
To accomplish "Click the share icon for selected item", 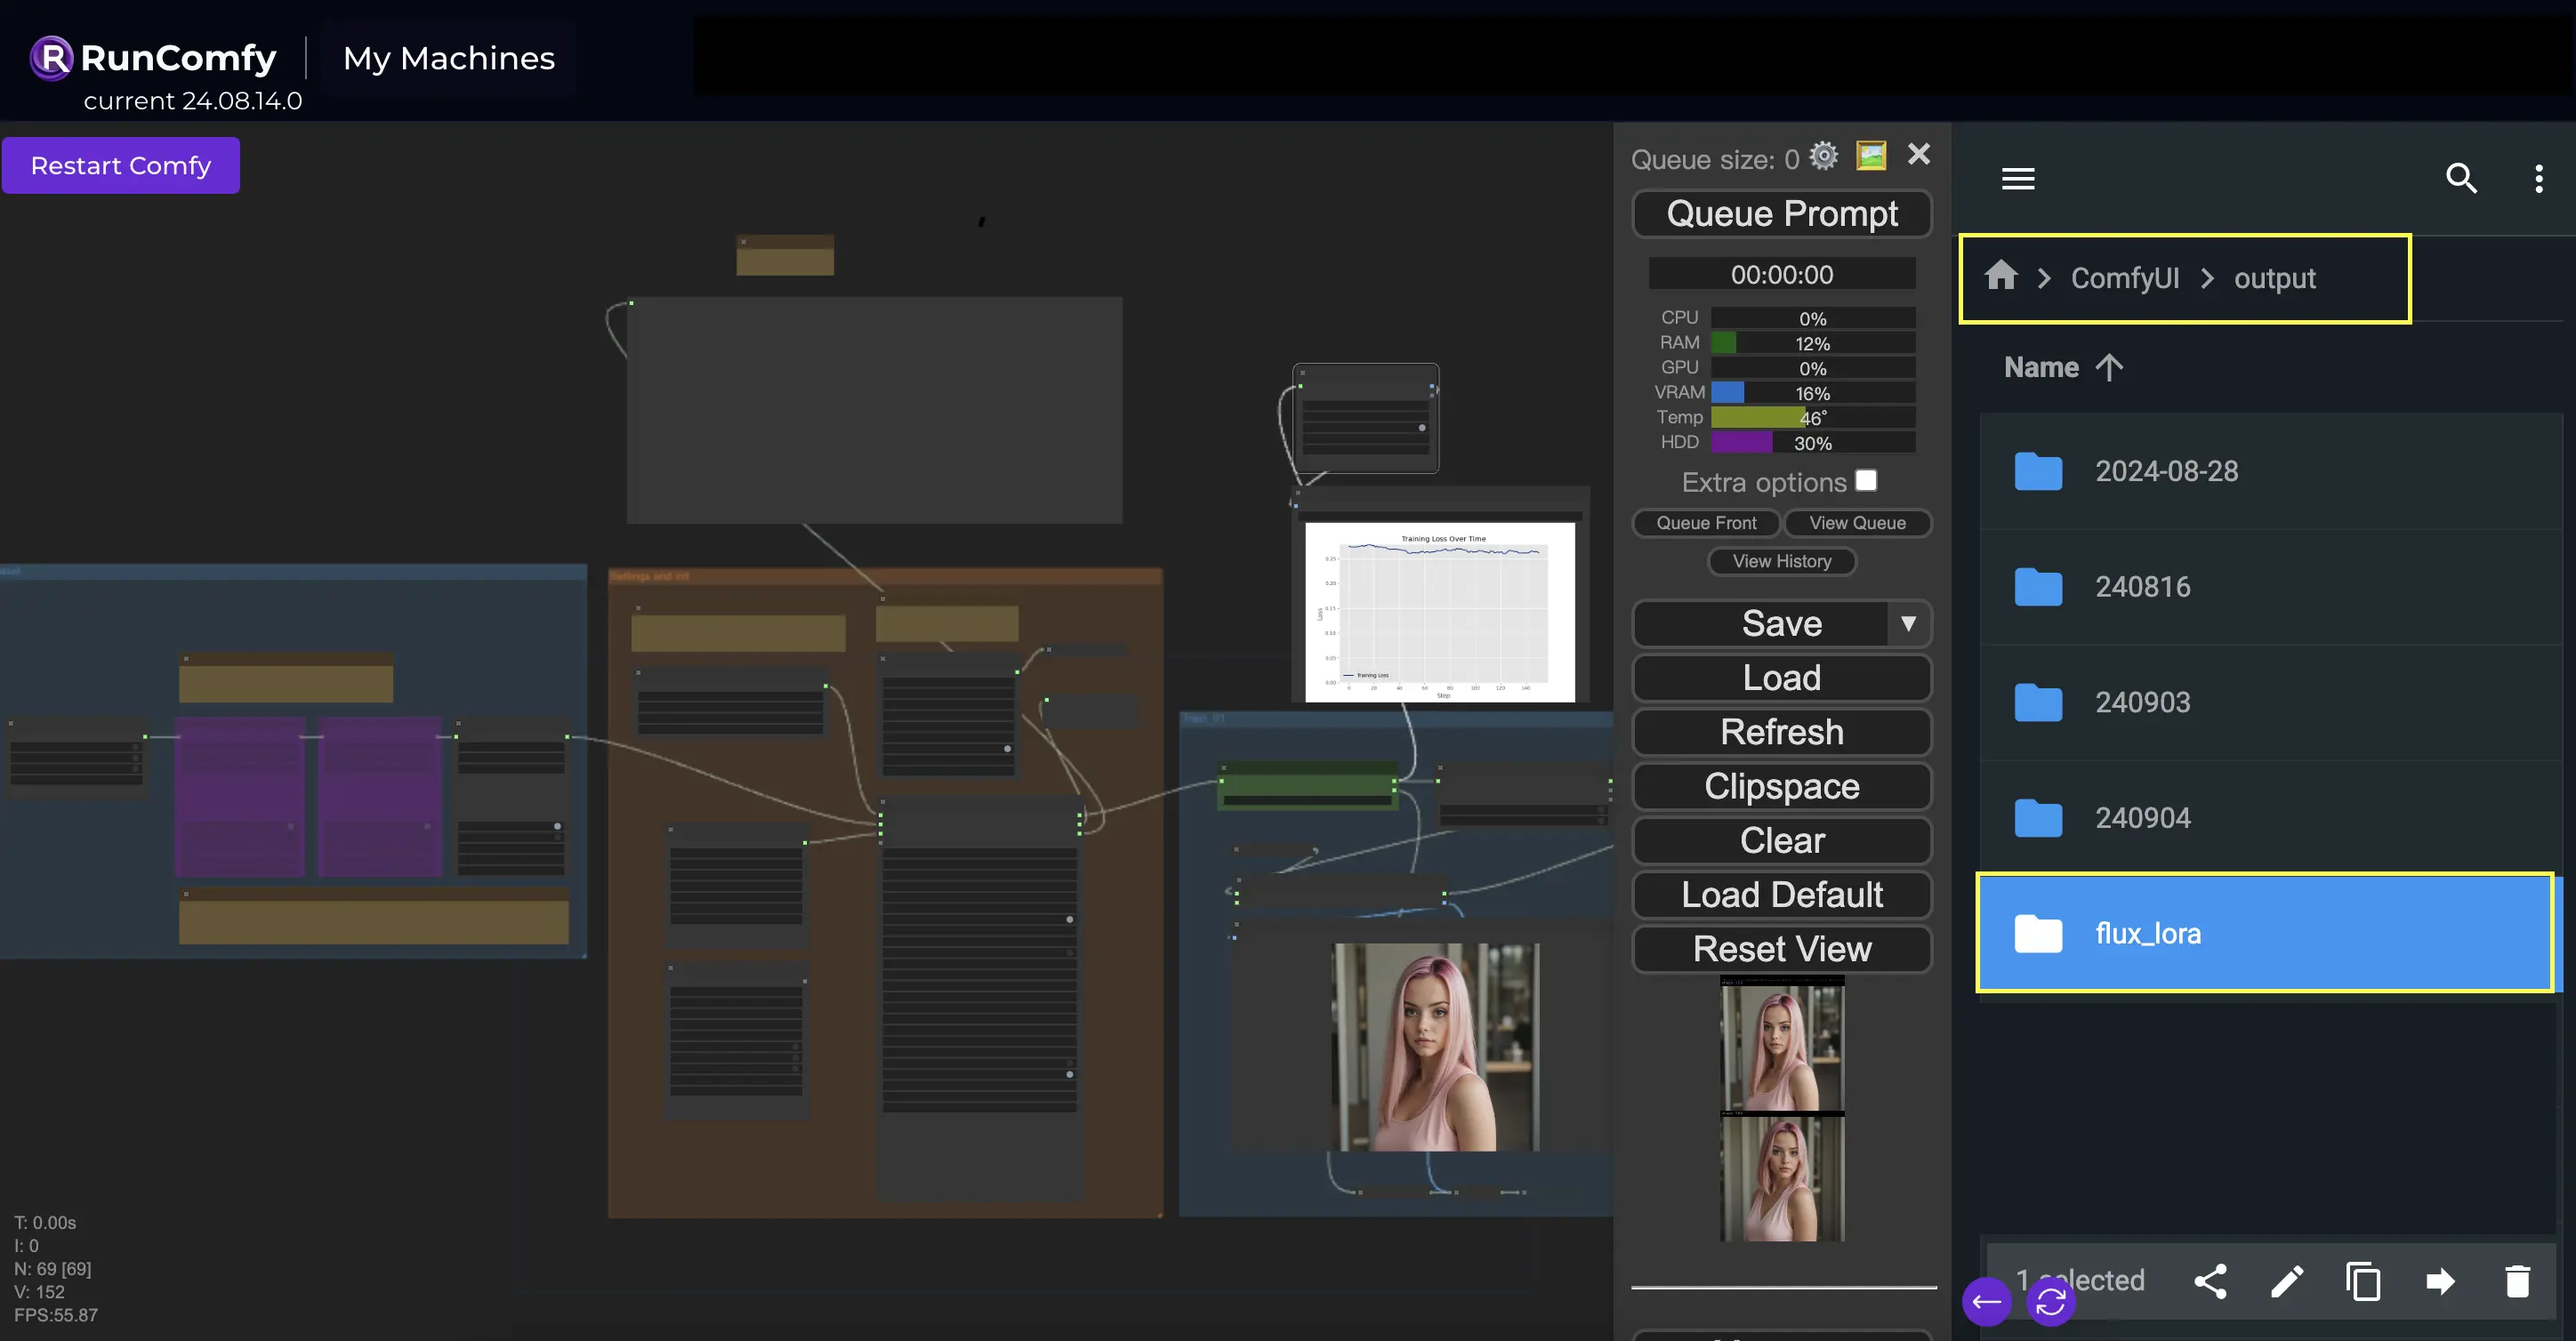I will click(x=2210, y=1281).
